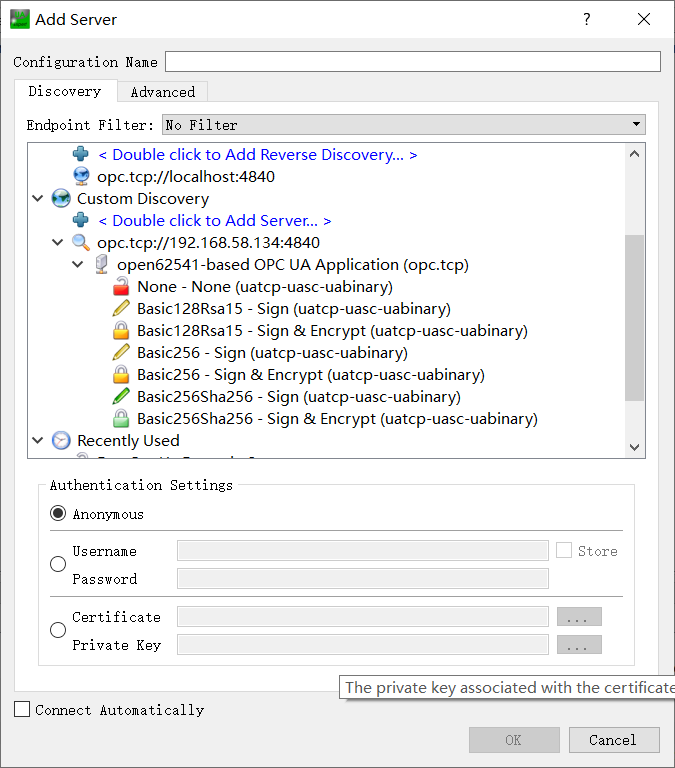Screen dimensions: 675x768
Task: Click the globe icon of opc.tcp://localhost:4840
Action: coord(81,176)
